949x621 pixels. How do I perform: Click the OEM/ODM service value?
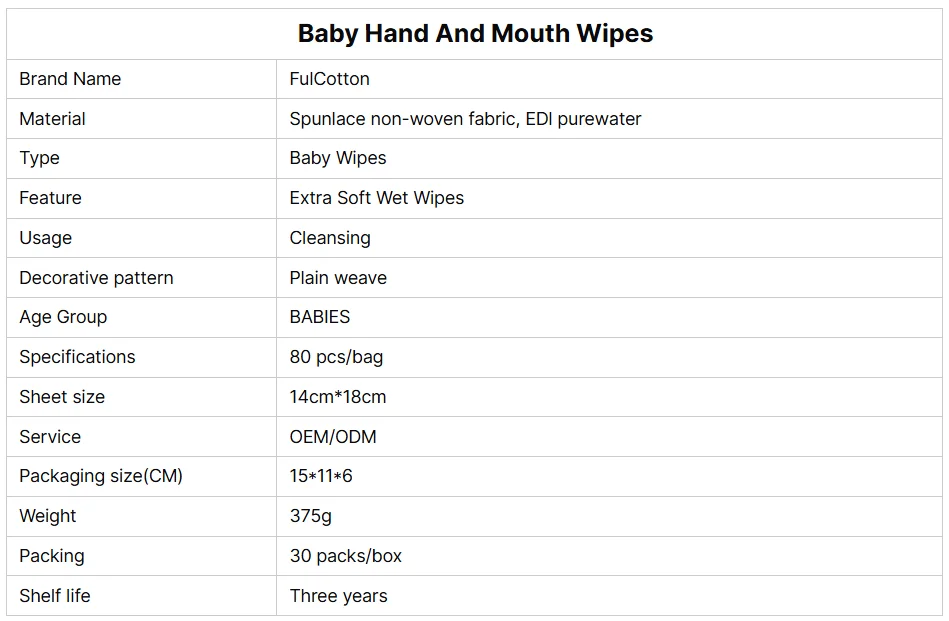point(333,437)
